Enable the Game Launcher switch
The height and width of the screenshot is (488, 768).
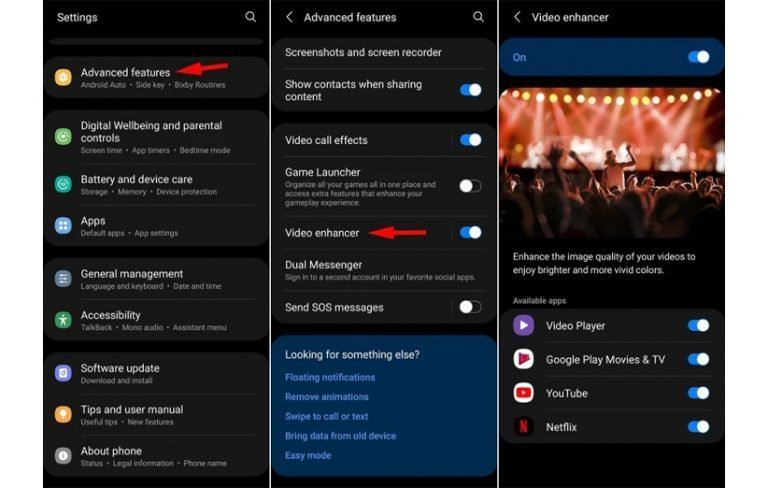click(470, 185)
